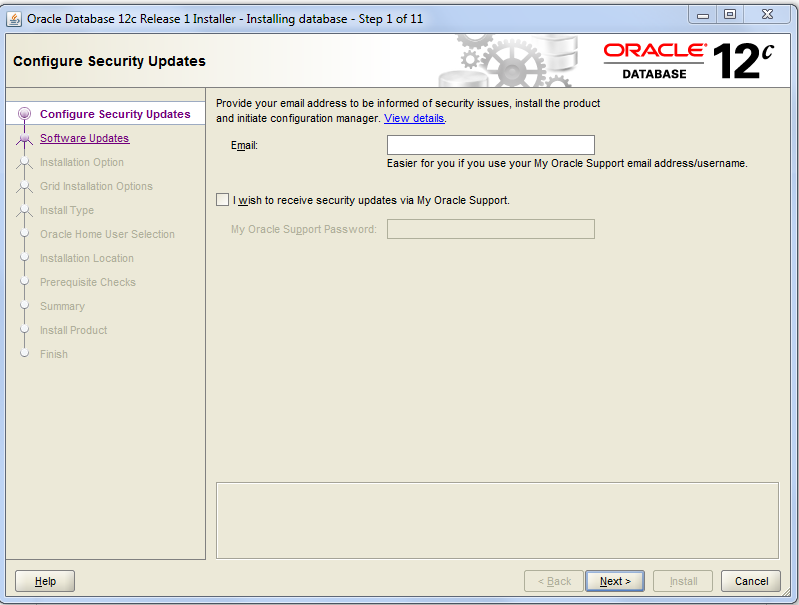Open the Help button
The width and height of the screenshot is (799, 605).
(x=45, y=581)
